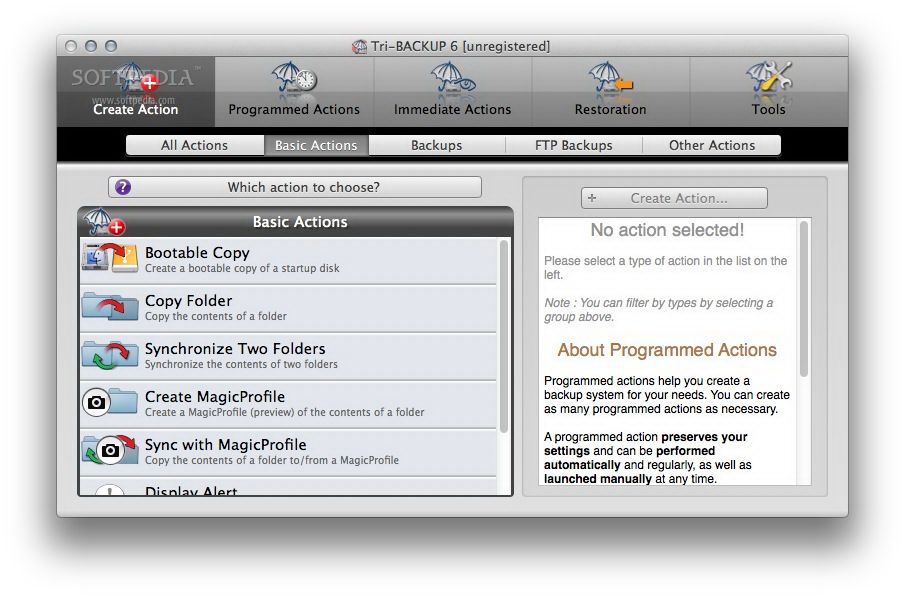Click the Synchronize Two Folders icon
This screenshot has width=905, height=596.
(x=110, y=354)
